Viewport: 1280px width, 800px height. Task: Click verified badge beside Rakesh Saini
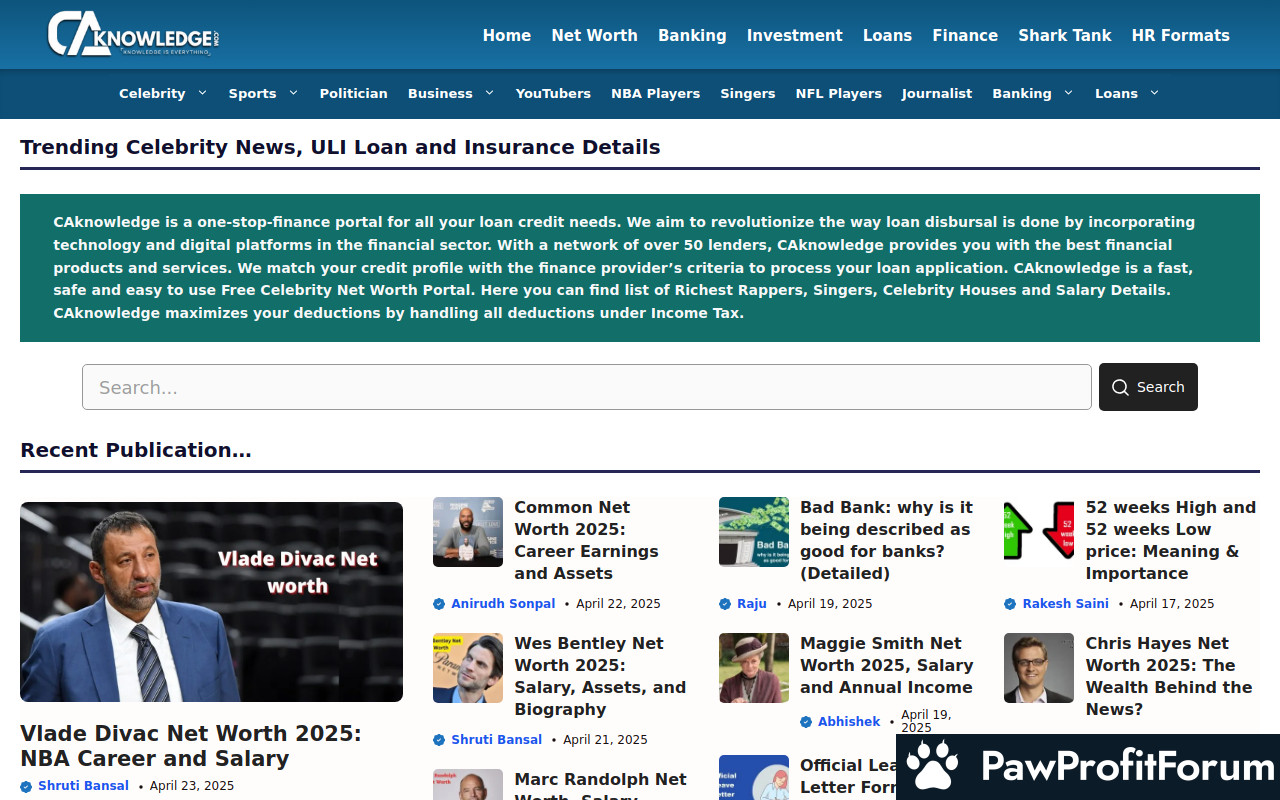pos(1010,604)
